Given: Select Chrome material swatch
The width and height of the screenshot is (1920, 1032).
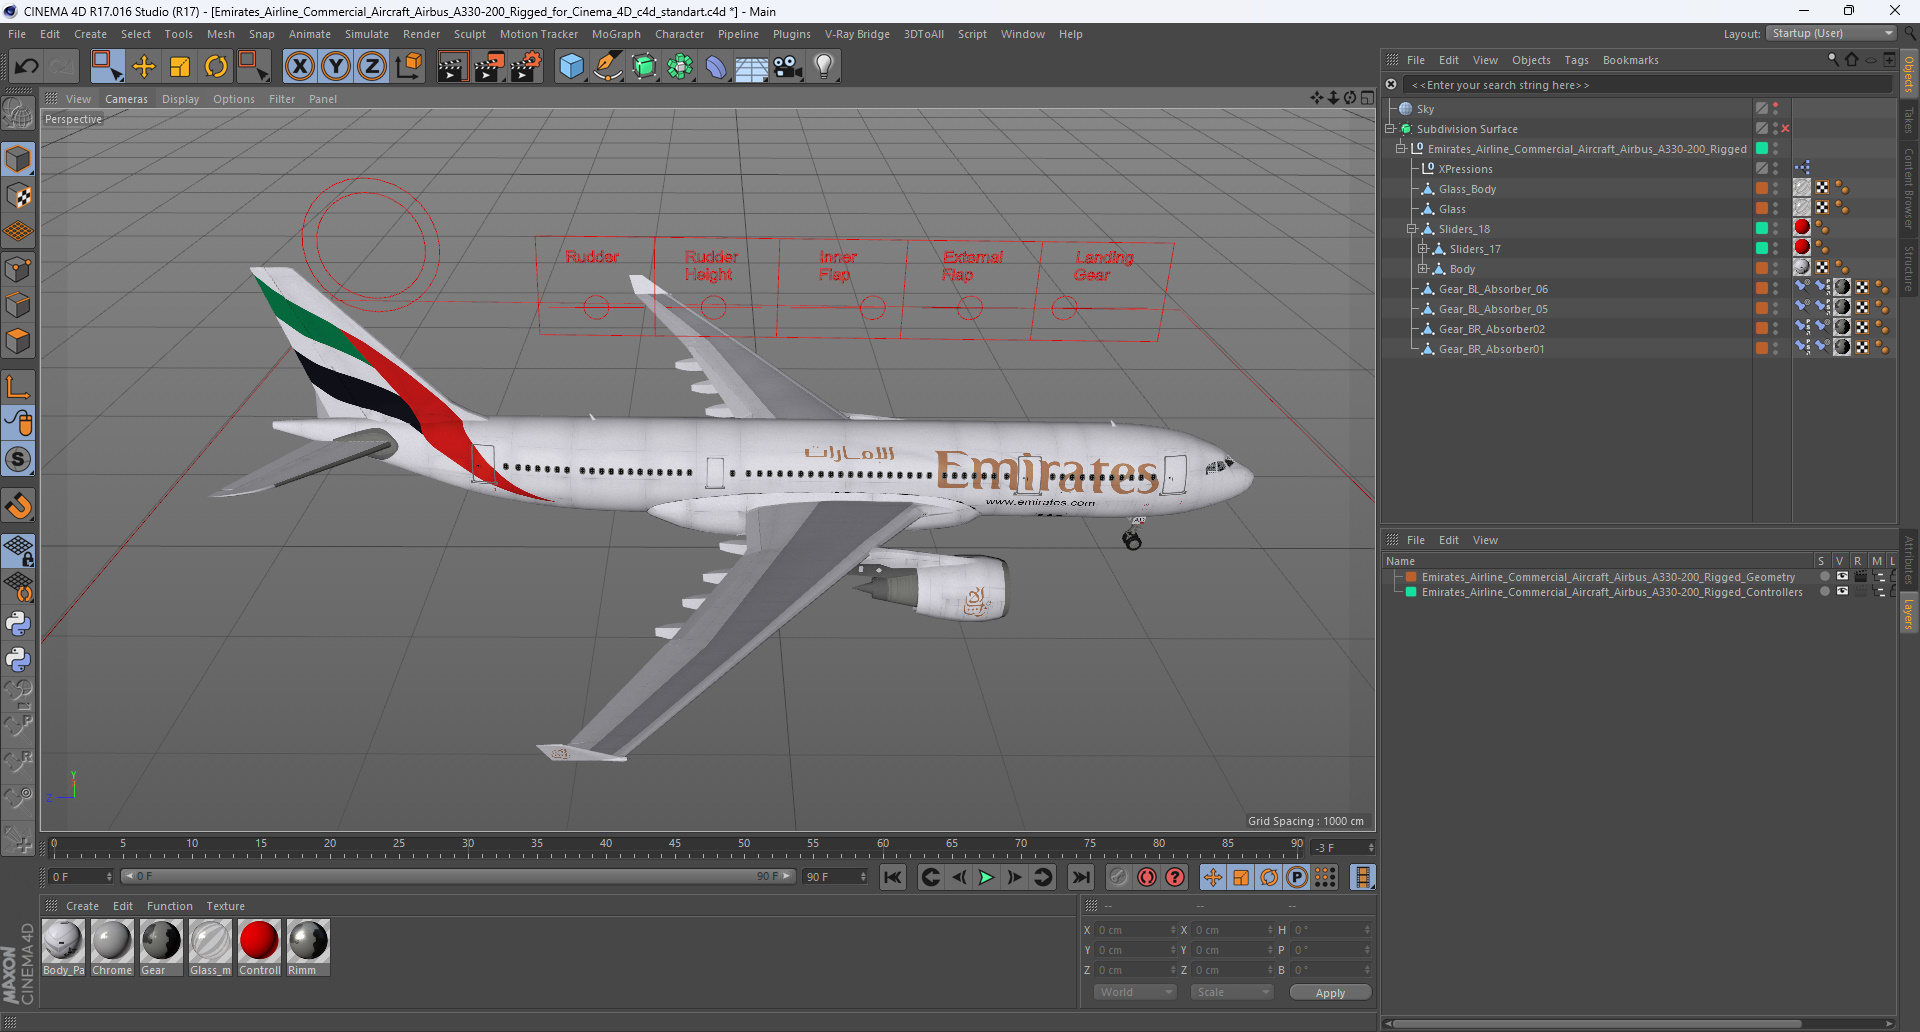Looking at the screenshot, I should [112, 947].
